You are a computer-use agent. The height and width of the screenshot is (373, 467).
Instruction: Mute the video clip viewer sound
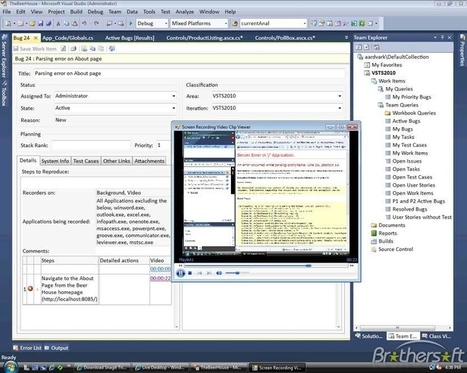point(219,273)
